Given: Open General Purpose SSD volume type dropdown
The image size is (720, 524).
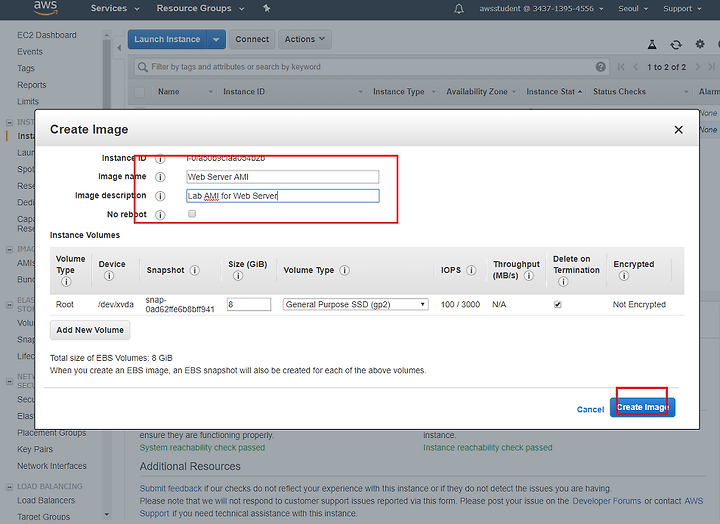Looking at the screenshot, I should tap(356, 304).
